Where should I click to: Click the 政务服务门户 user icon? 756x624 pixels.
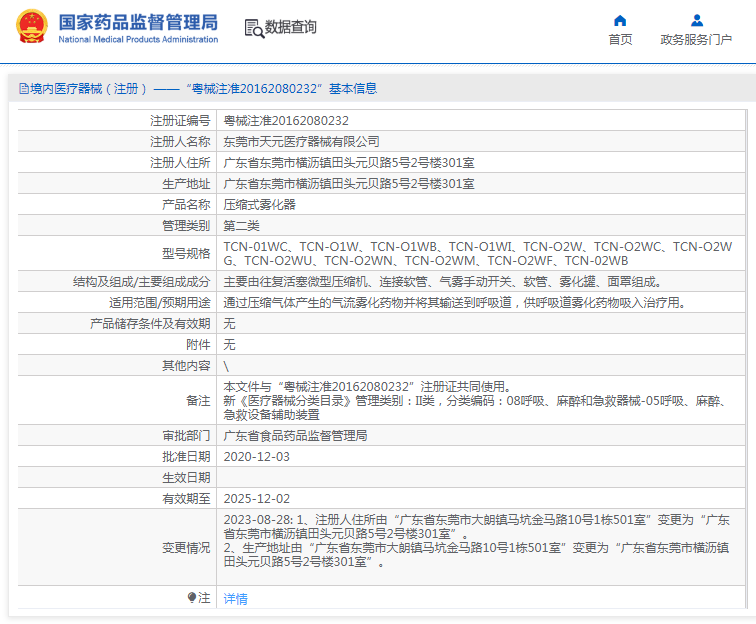[697, 20]
